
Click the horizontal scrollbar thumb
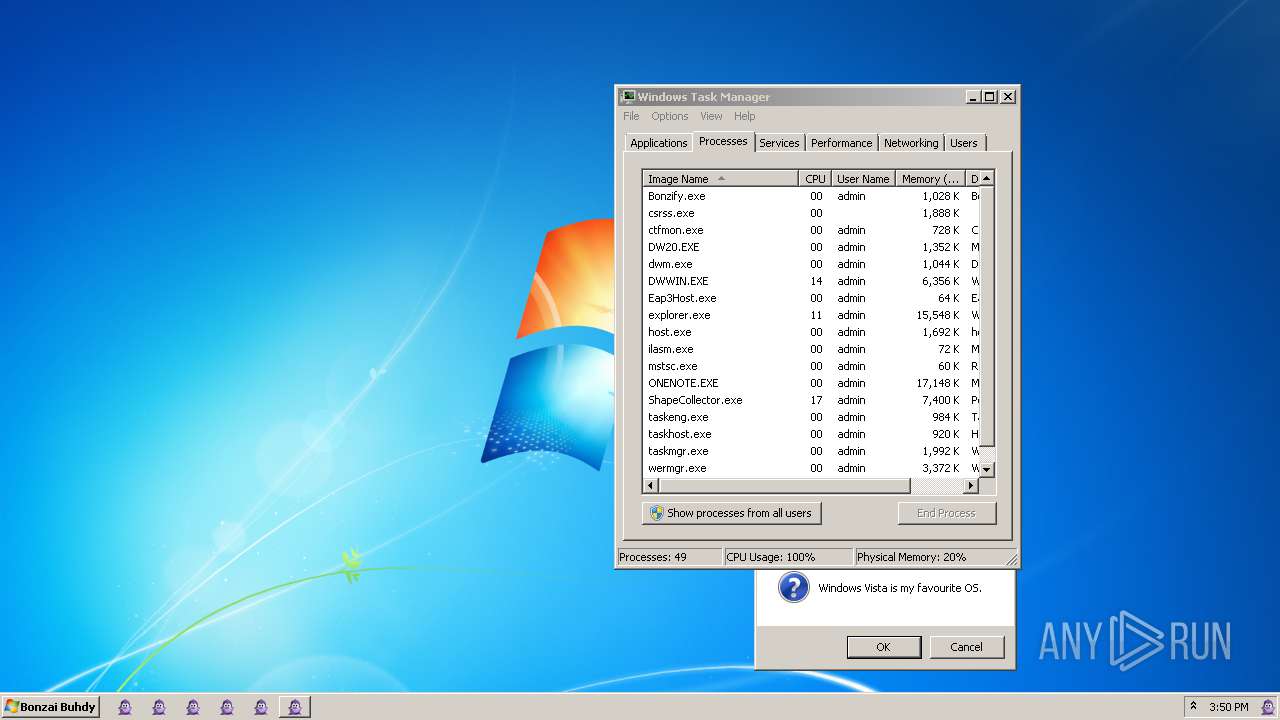point(785,486)
